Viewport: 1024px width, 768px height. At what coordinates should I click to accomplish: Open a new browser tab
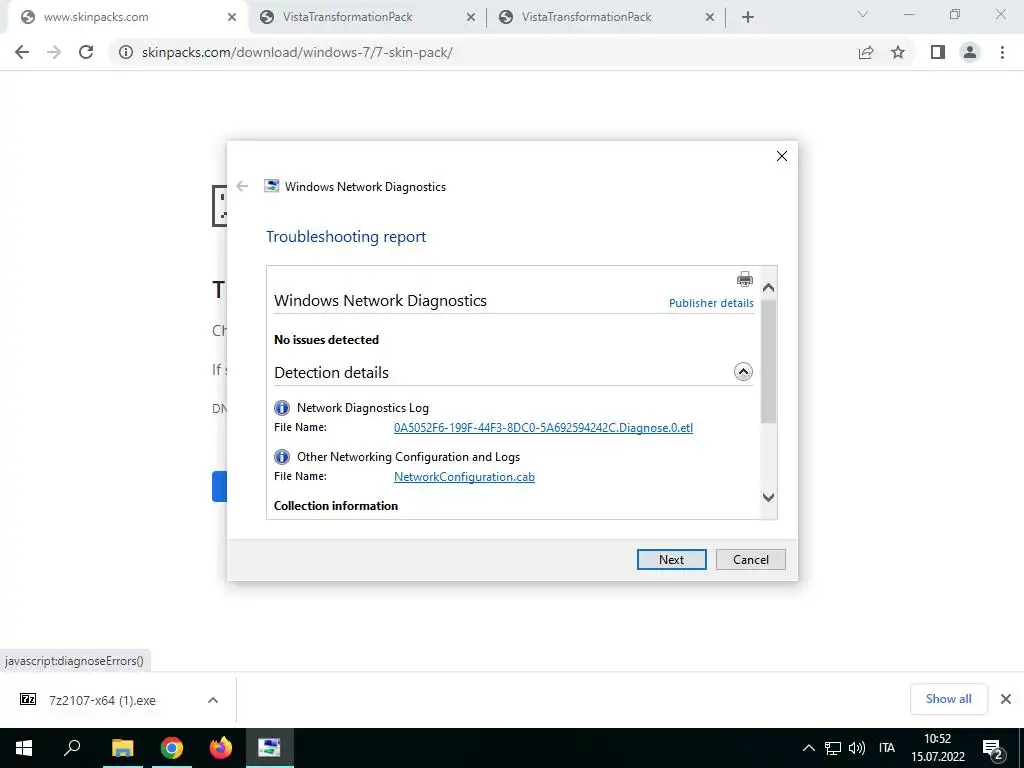(748, 18)
